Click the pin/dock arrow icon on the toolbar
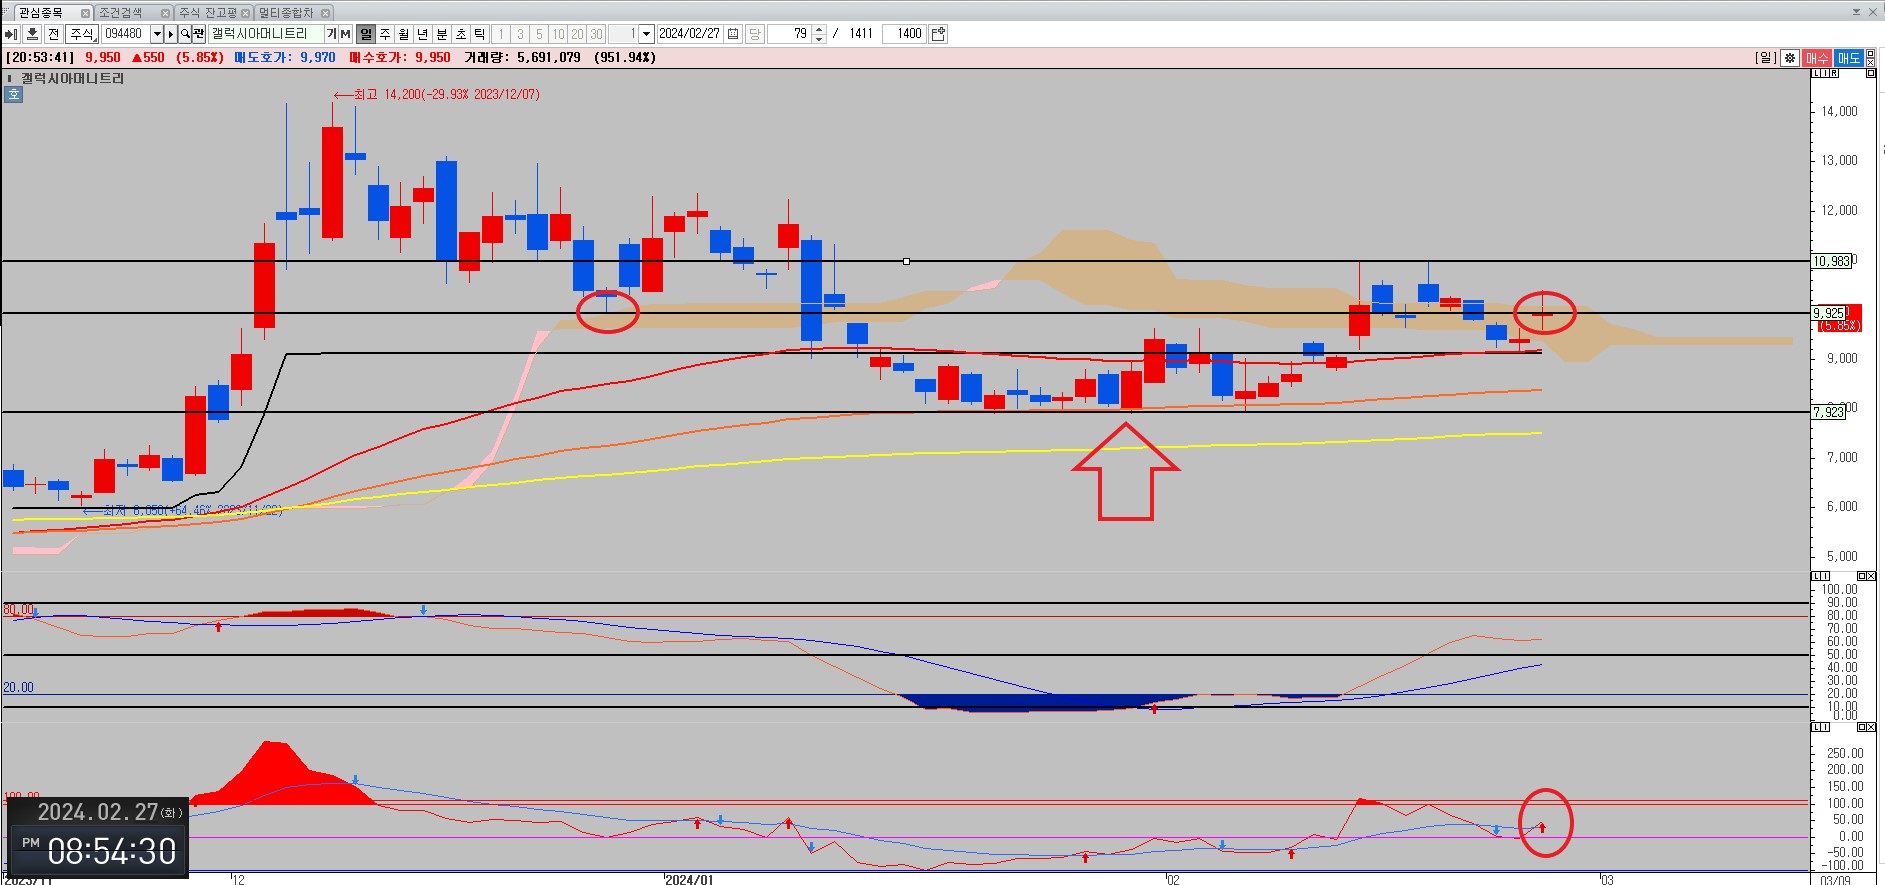 coord(11,34)
